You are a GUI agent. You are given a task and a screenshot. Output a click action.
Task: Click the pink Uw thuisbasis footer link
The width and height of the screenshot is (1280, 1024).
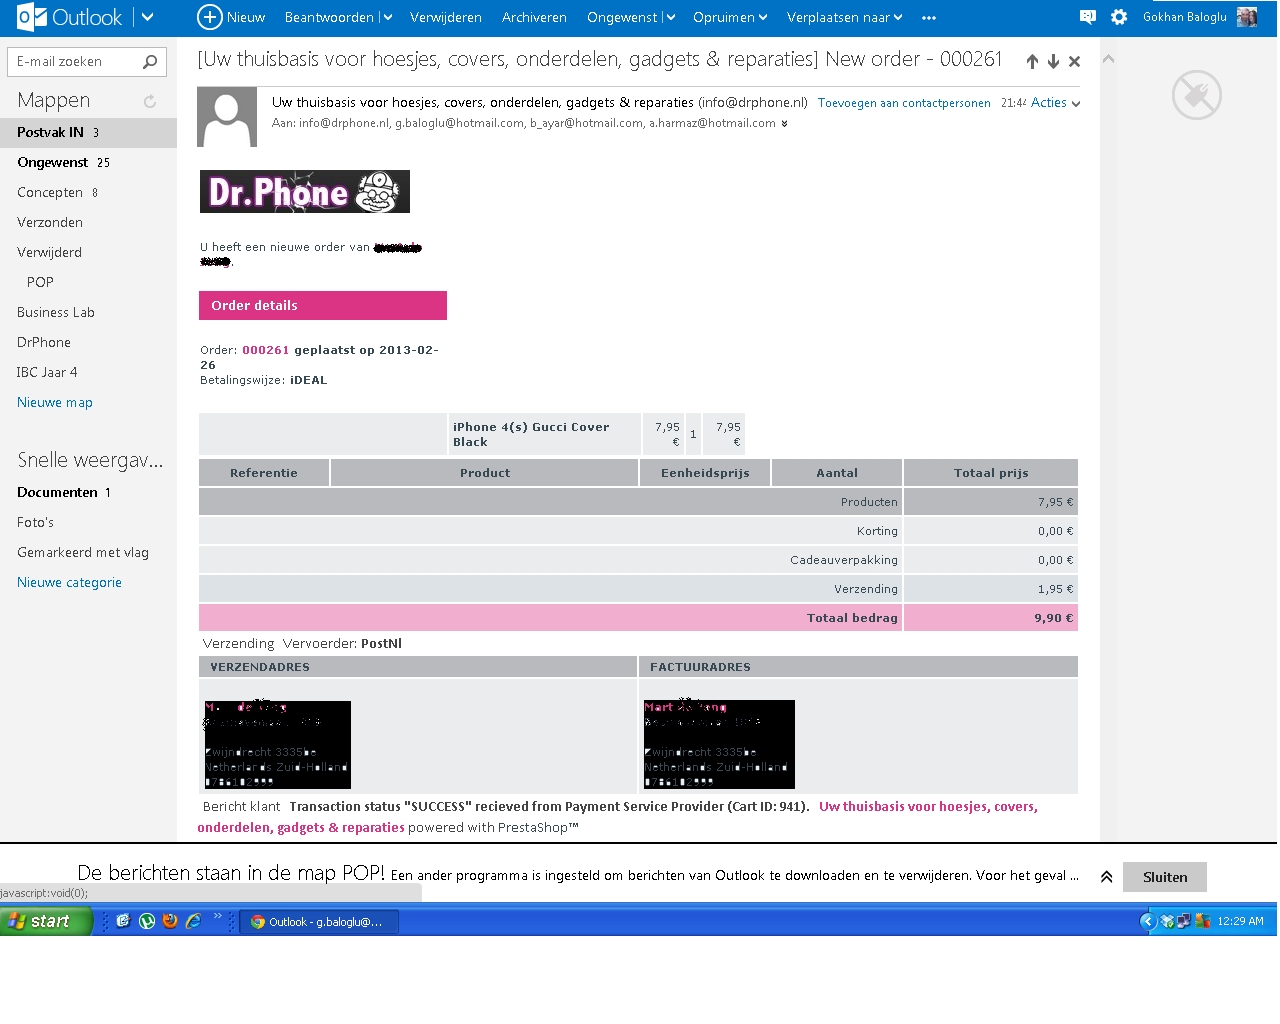(617, 817)
